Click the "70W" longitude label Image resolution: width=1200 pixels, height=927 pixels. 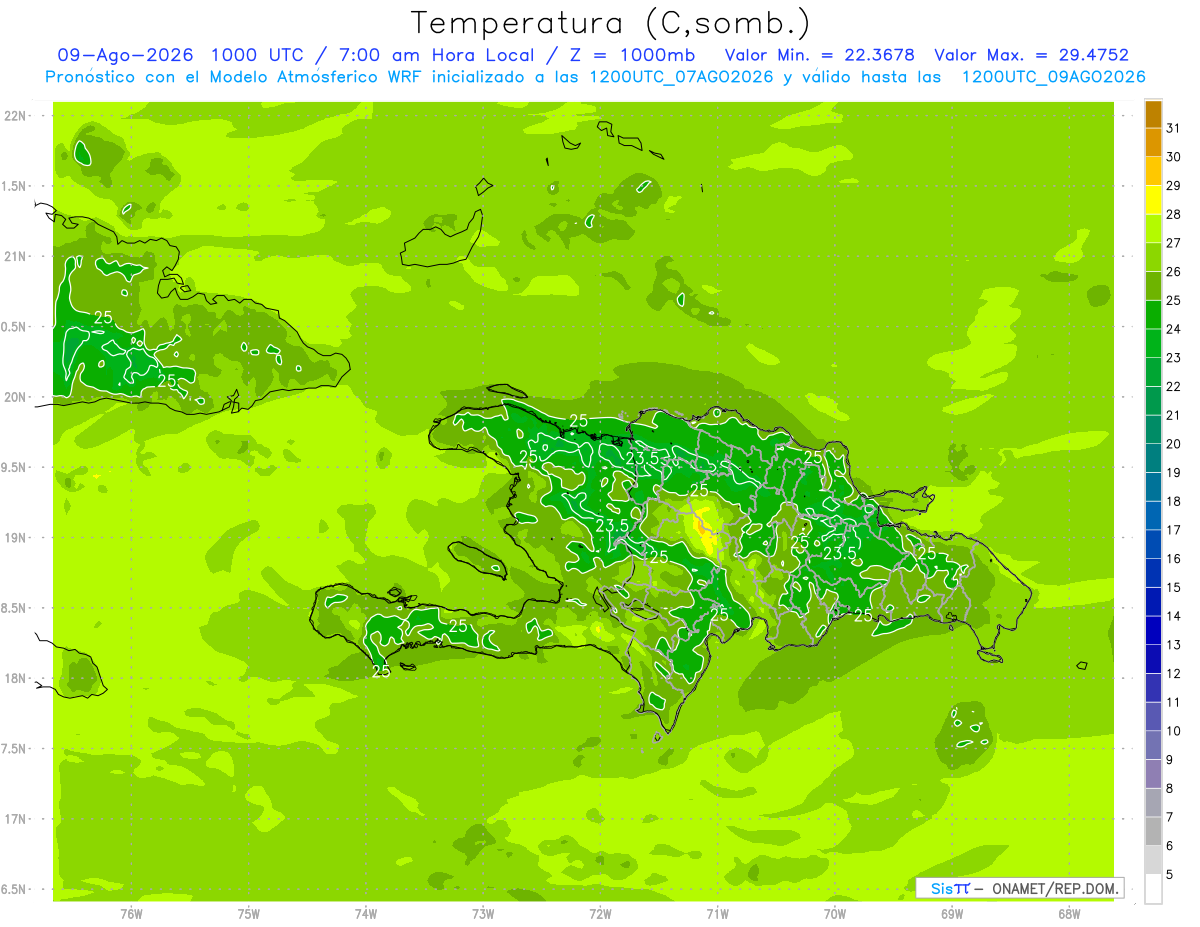click(x=835, y=914)
